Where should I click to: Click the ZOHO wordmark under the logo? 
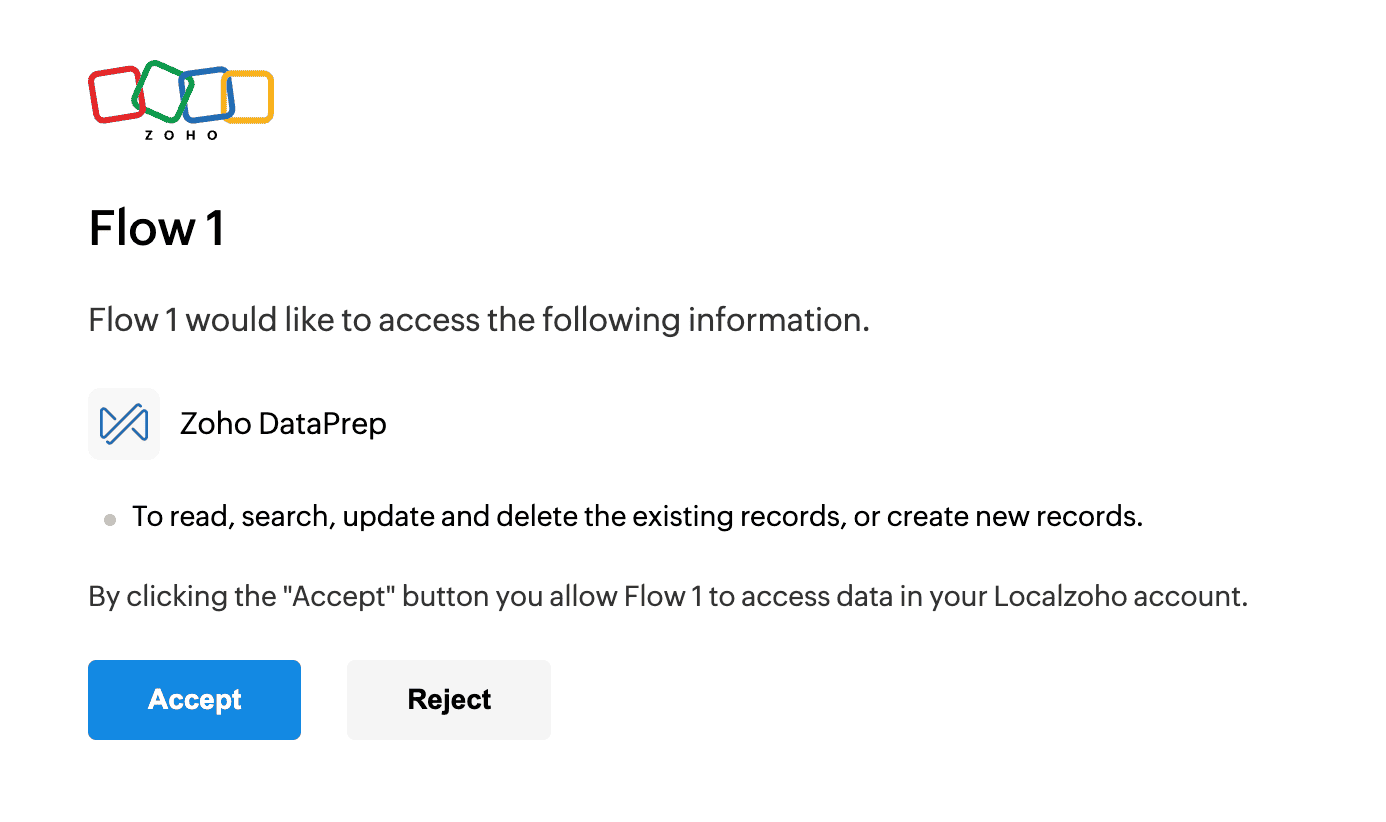181,135
